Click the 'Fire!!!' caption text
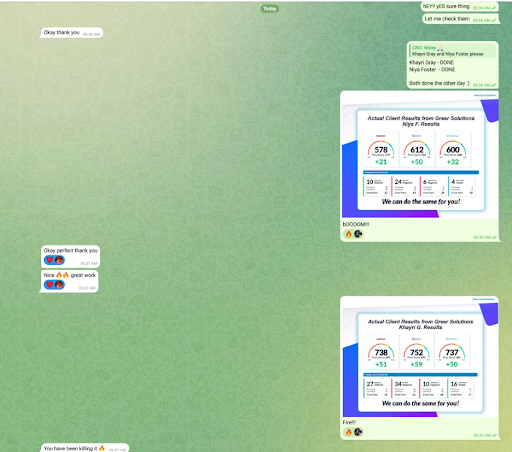 349,422
